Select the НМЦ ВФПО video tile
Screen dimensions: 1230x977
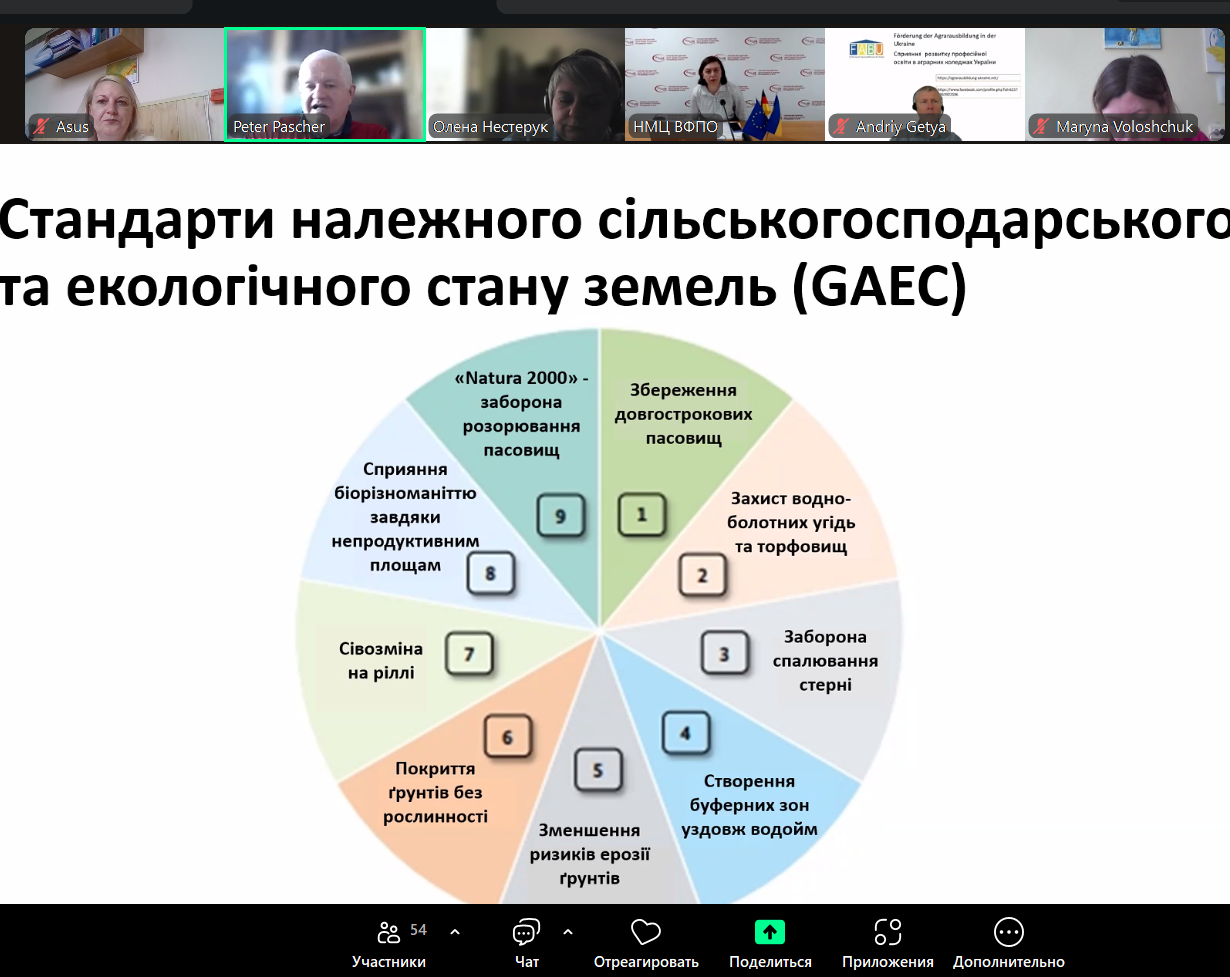pyautogui.click(x=725, y=84)
